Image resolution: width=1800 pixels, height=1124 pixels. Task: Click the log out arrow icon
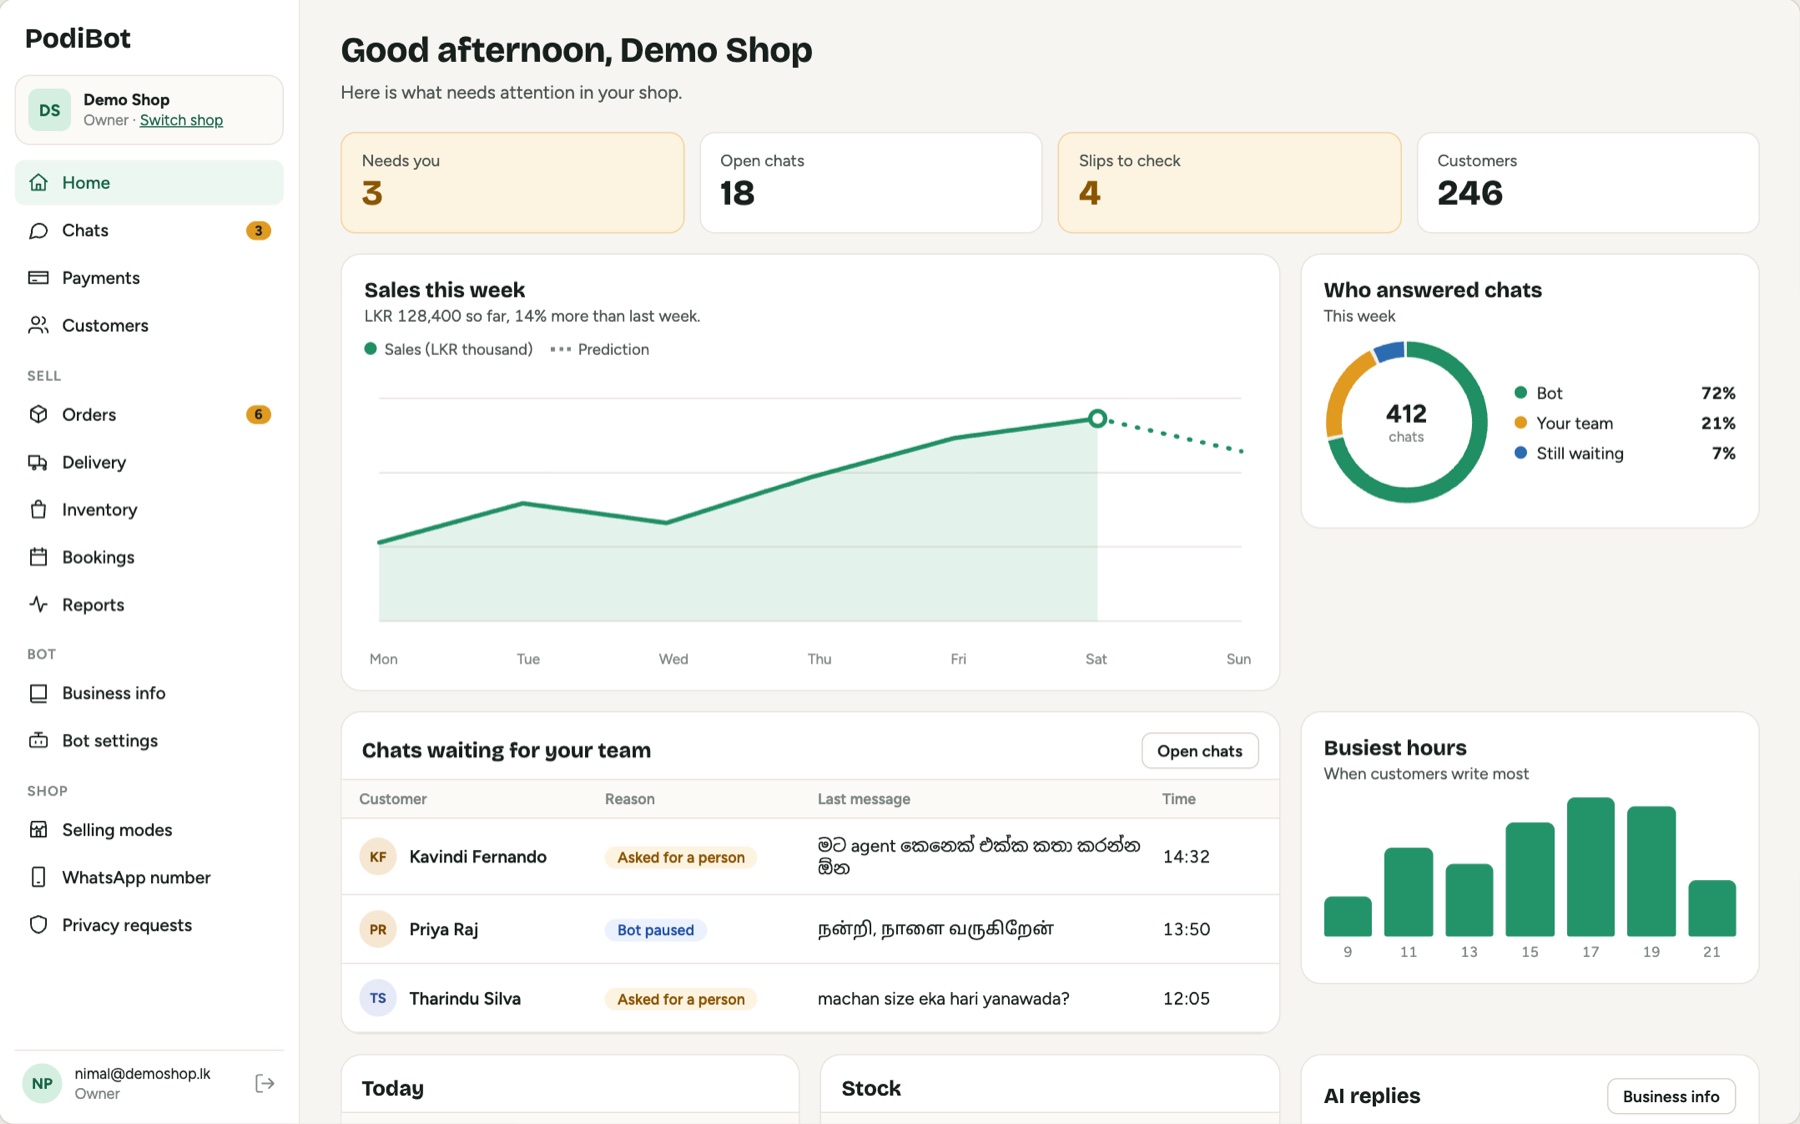coord(264,1083)
